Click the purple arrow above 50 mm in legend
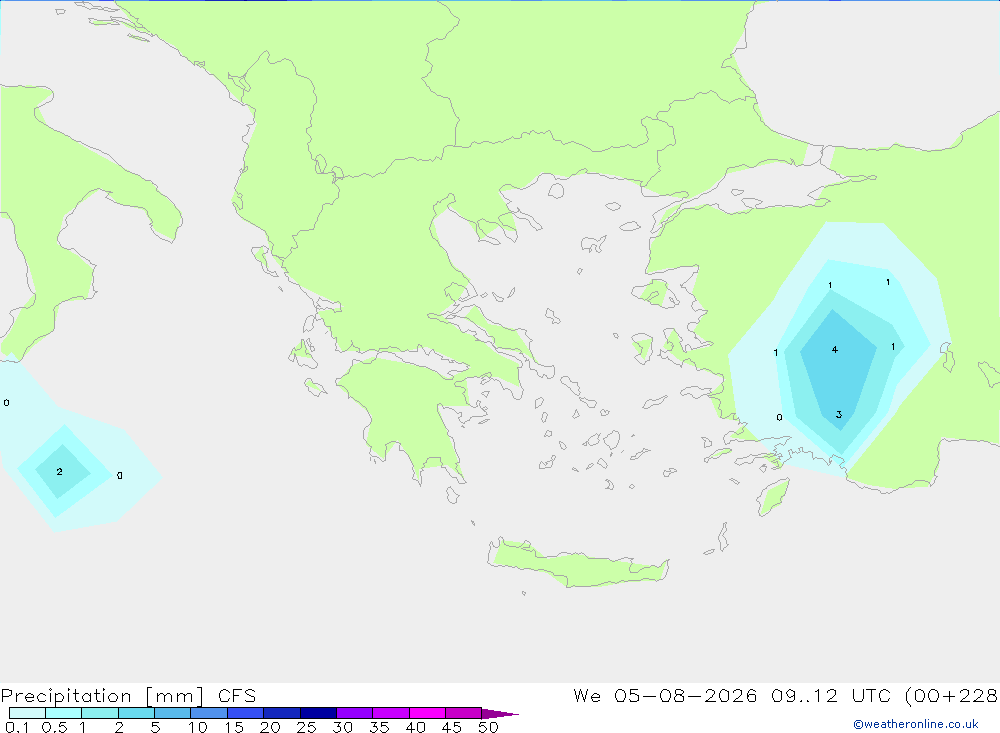 500,713
